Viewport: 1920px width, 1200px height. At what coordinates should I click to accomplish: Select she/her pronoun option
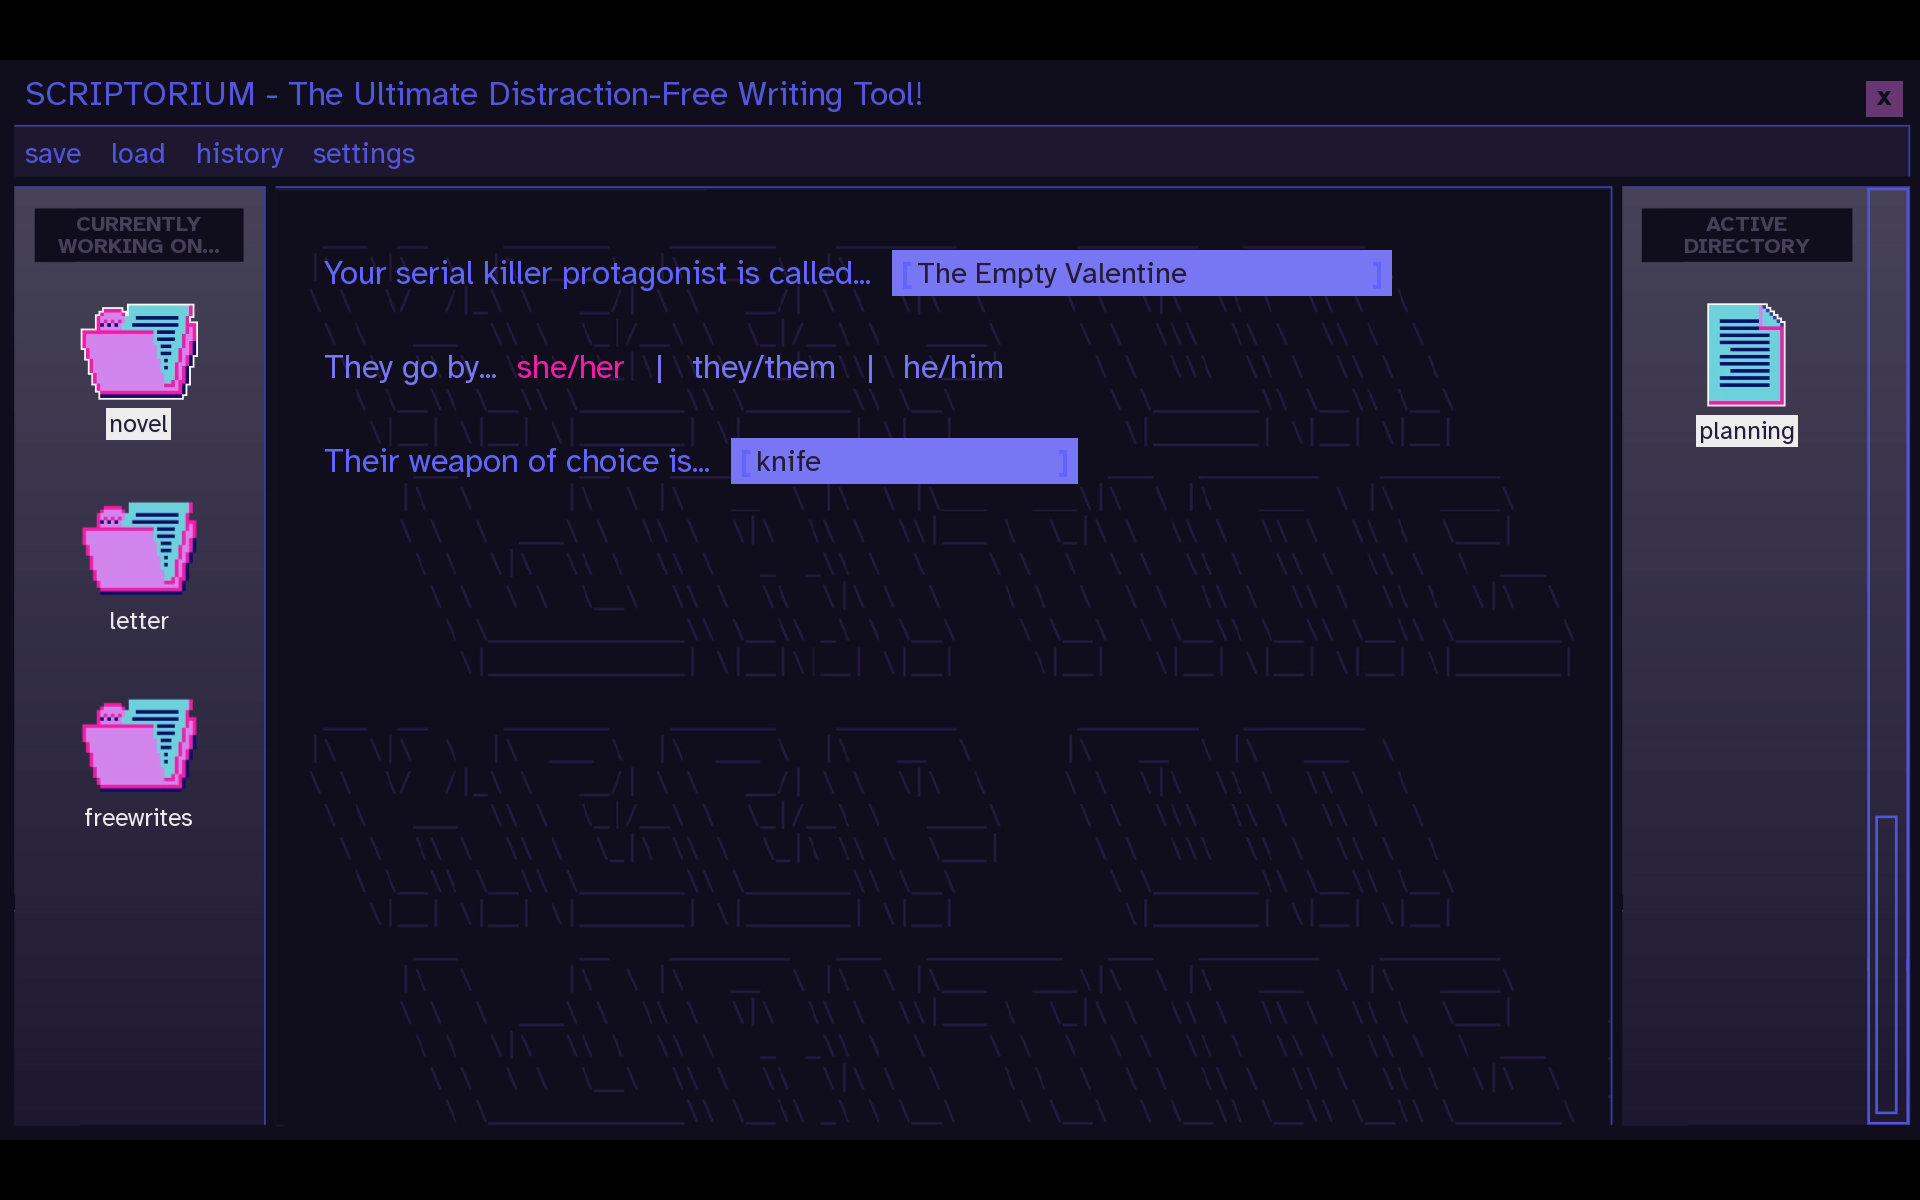(x=570, y=367)
